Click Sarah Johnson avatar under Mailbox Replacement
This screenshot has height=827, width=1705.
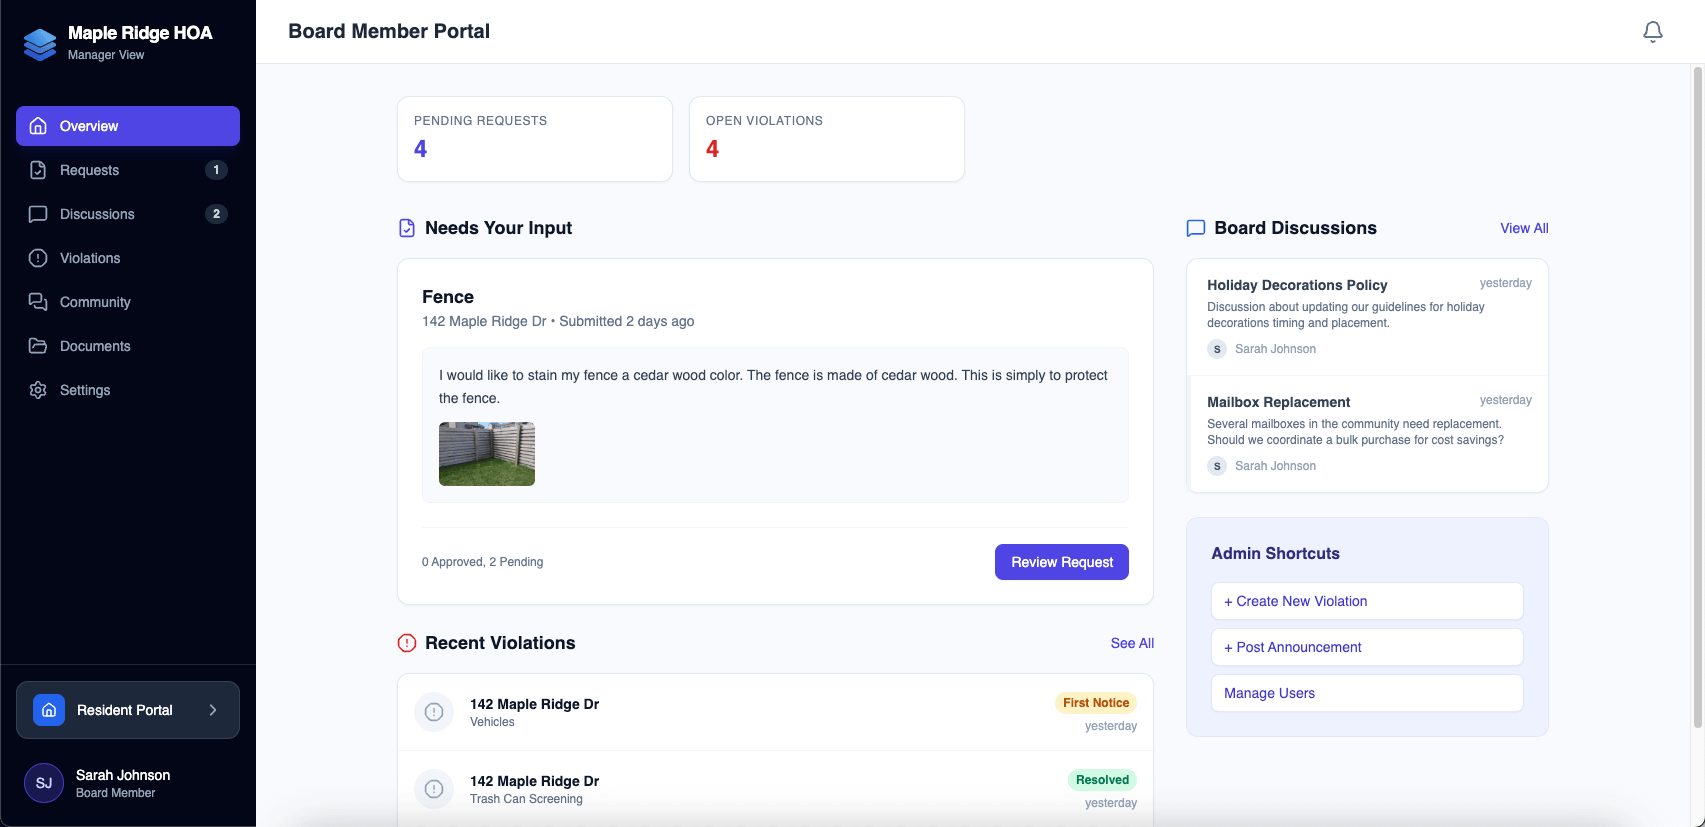1217,466
